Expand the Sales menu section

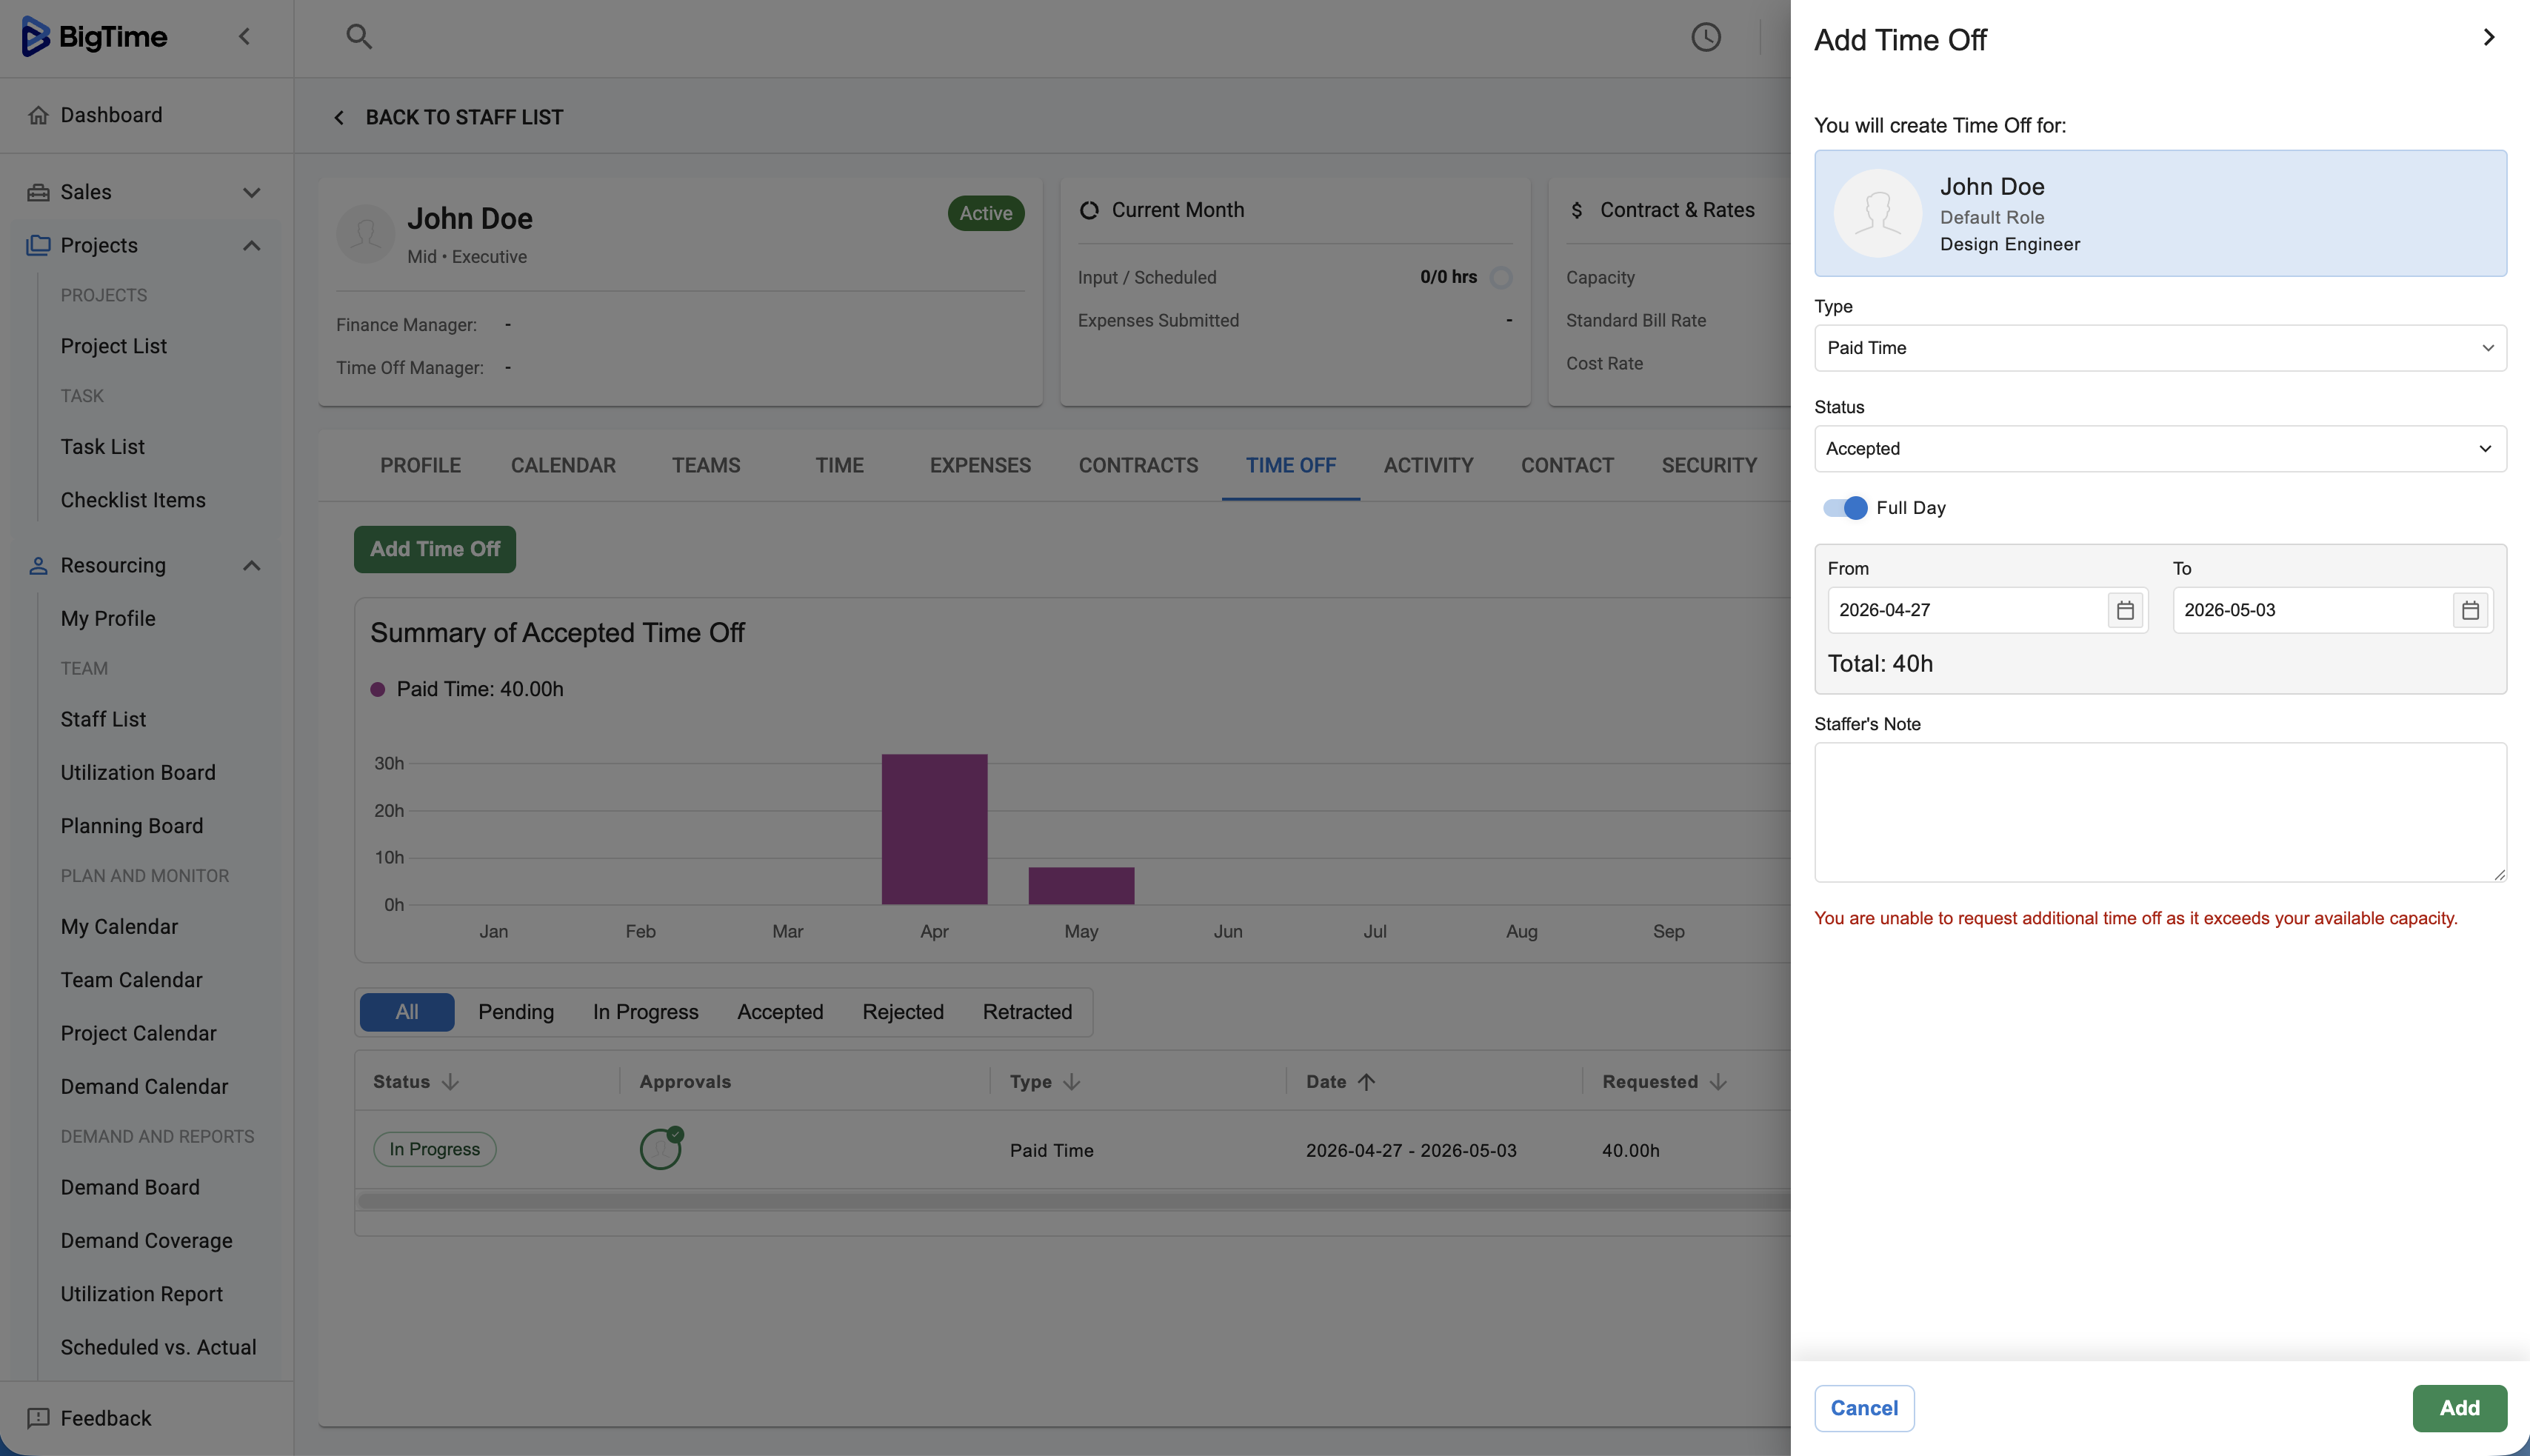click(251, 192)
